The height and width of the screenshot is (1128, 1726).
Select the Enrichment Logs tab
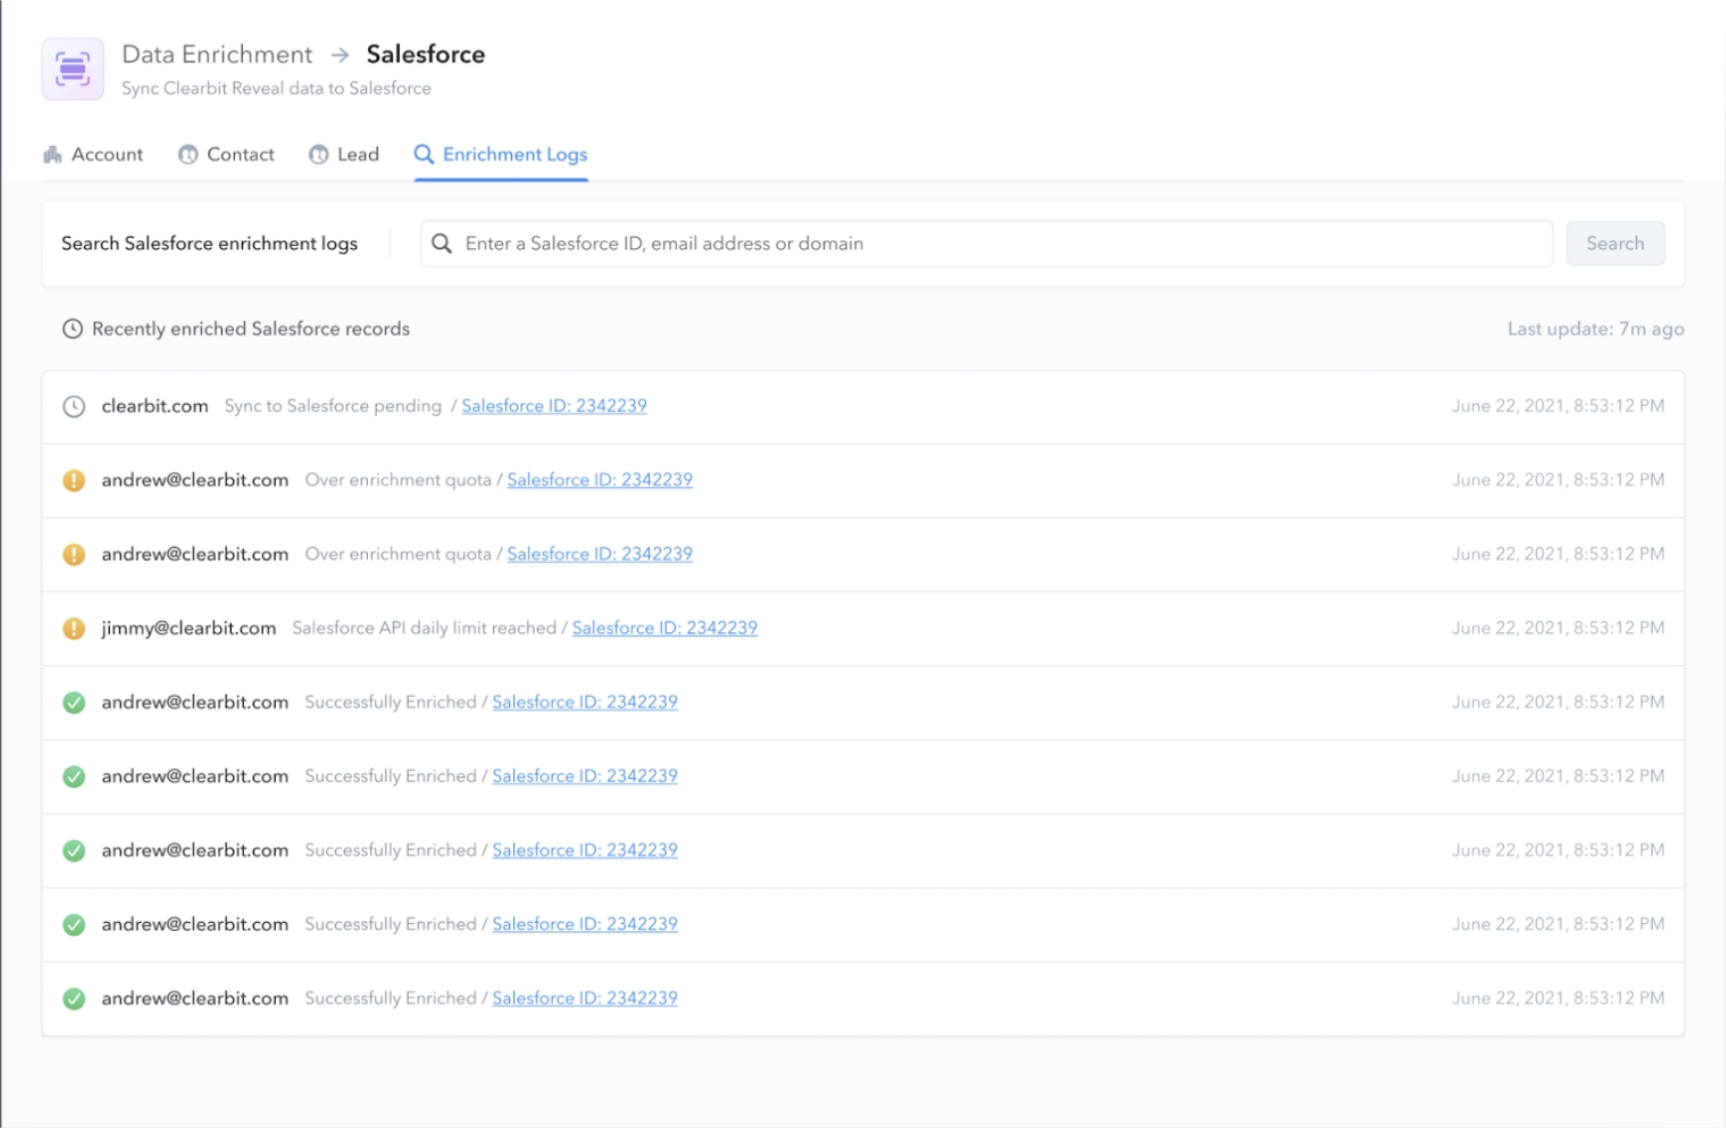[x=501, y=154]
